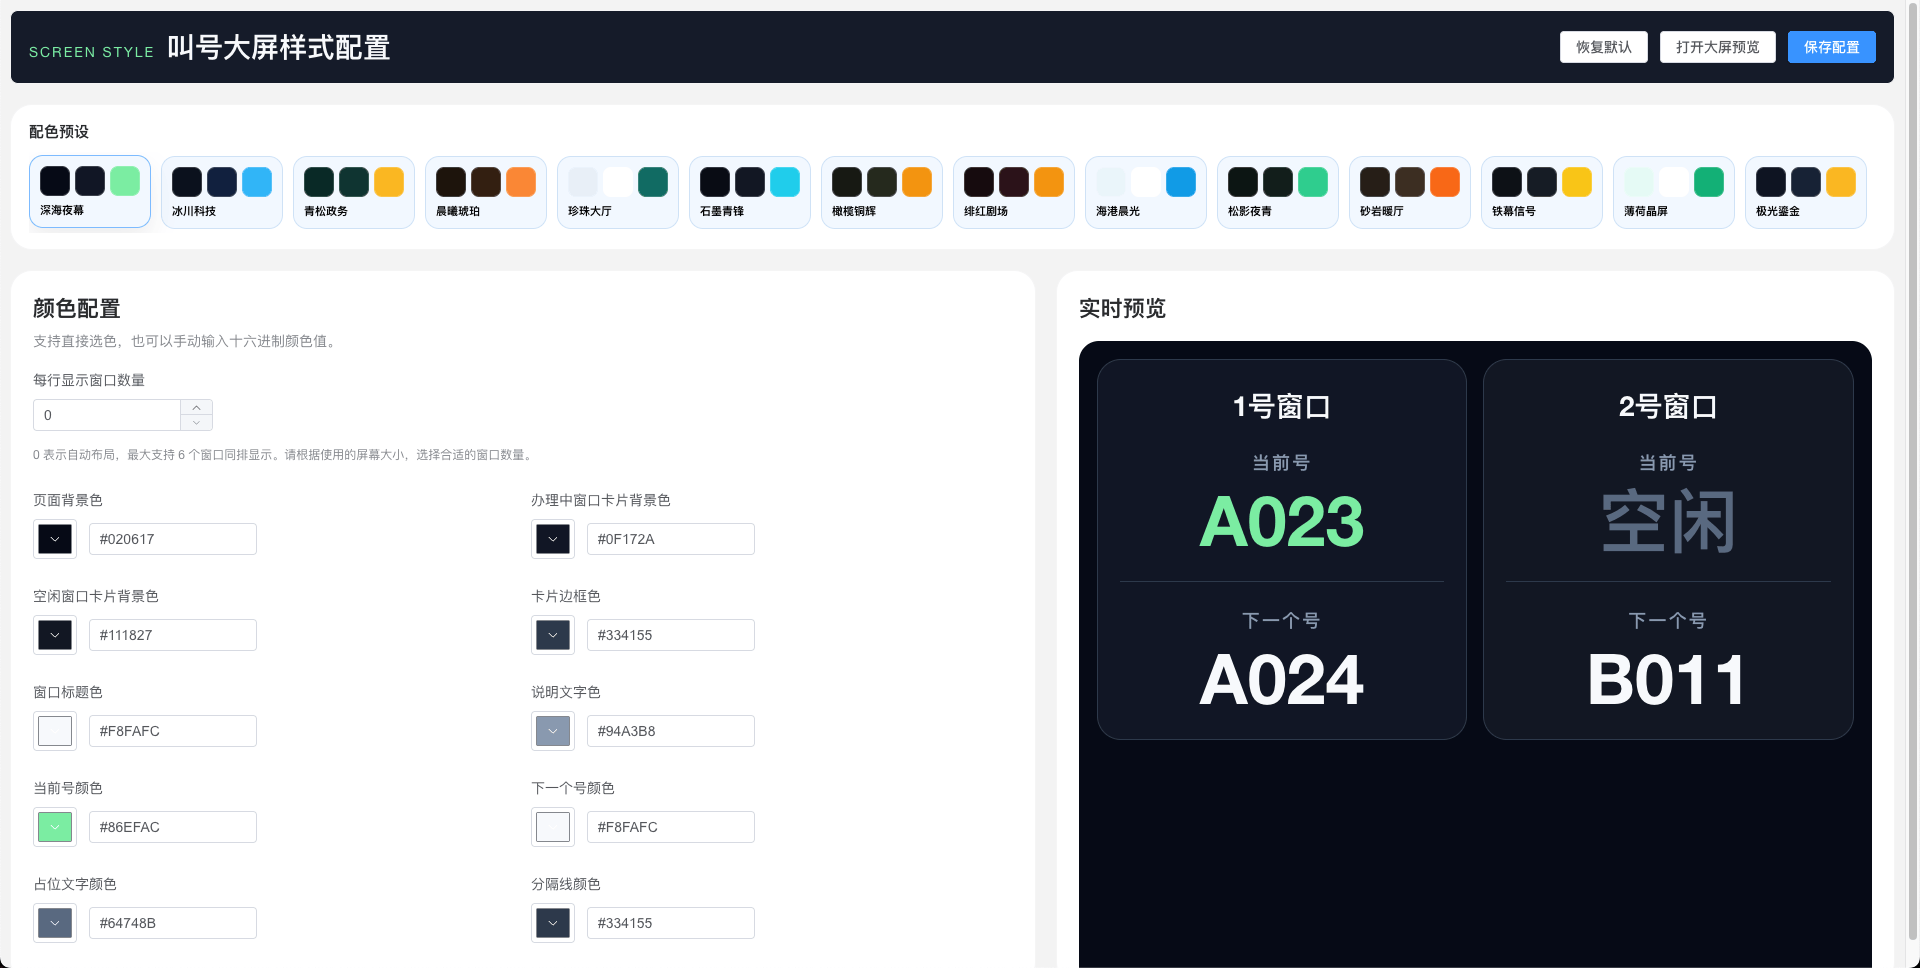Image resolution: width=1920 pixels, height=968 pixels.
Task: Click the 窗口标题色 hex input field
Action: click(173, 731)
